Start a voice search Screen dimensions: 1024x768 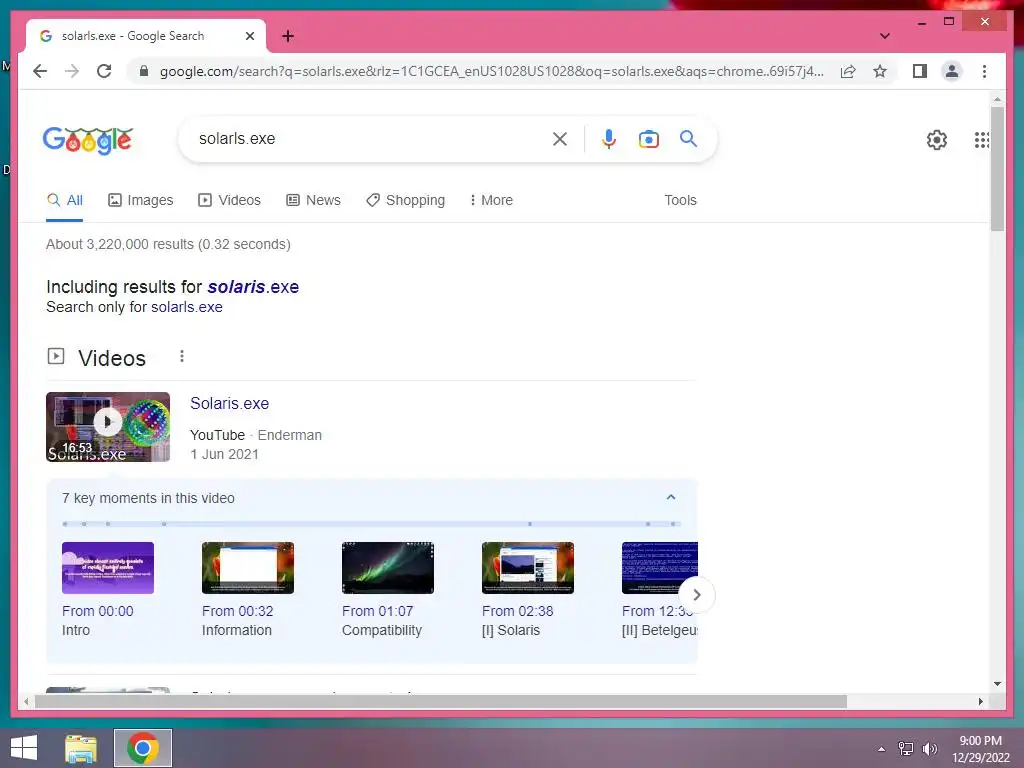(x=609, y=138)
